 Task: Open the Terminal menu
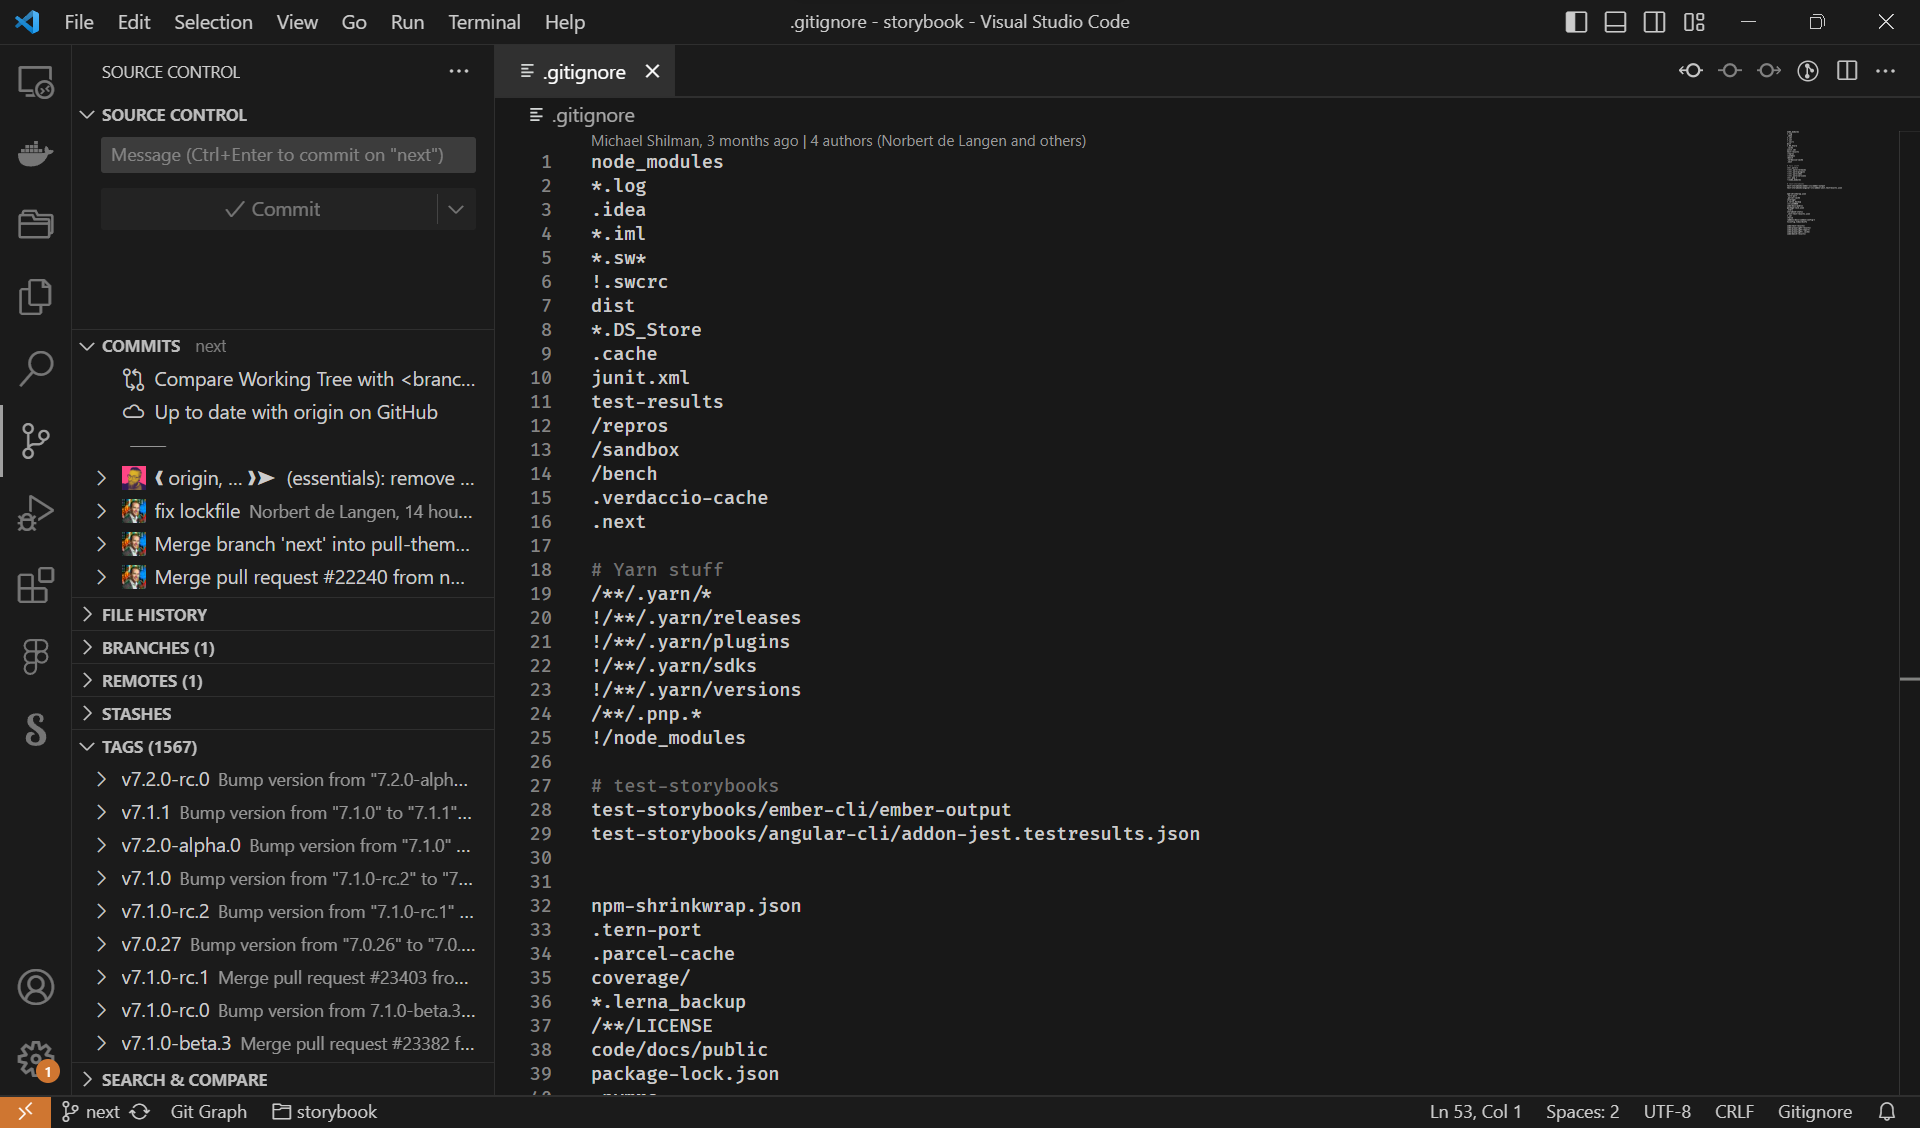pos(484,22)
